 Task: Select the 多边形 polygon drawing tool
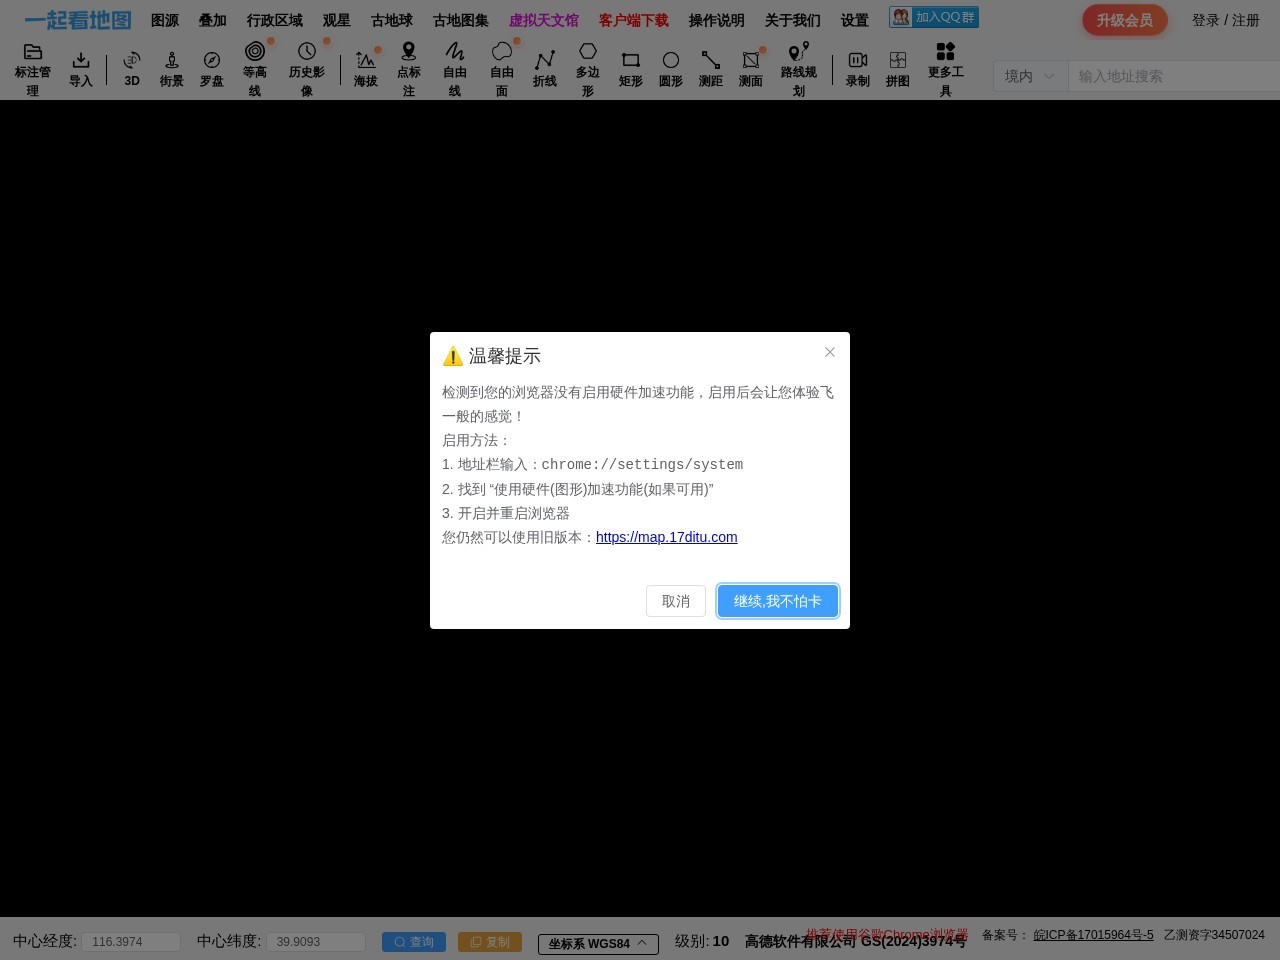click(x=587, y=66)
